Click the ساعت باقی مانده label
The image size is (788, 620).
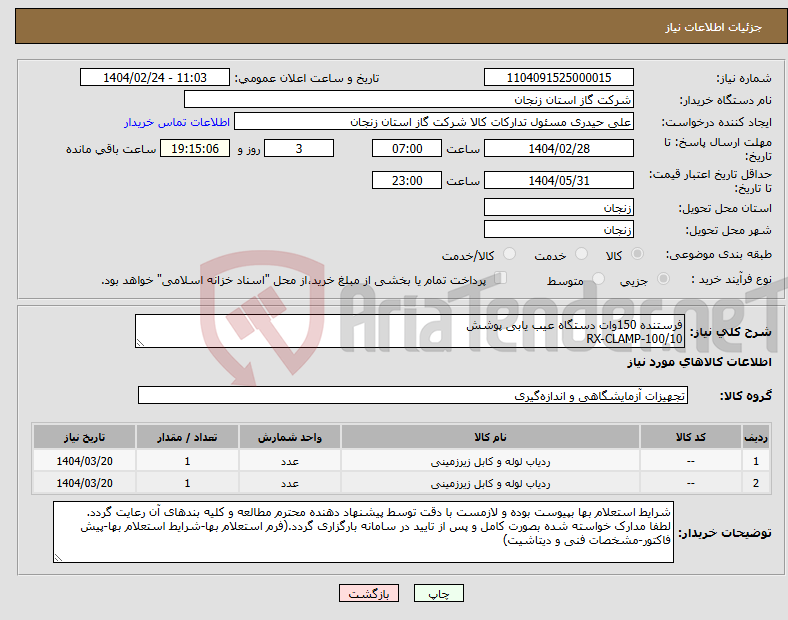tap(111, 149)
